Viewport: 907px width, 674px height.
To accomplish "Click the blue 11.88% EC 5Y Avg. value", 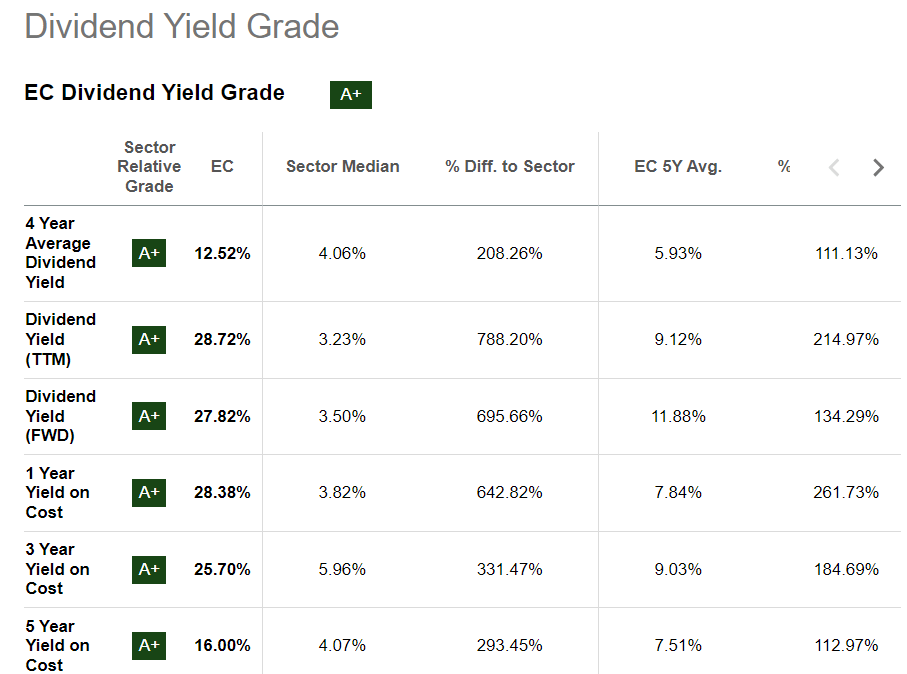I will click(679, 416).
